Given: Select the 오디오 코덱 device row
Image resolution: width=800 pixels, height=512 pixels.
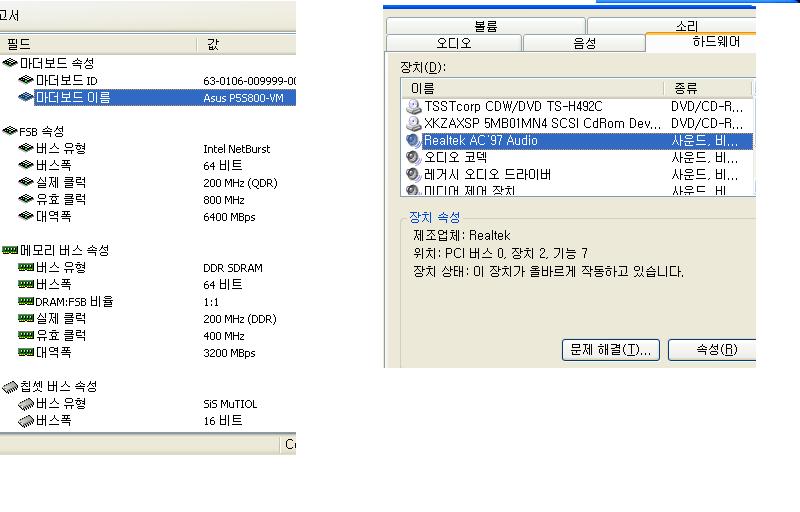Looking at the screenshot, I should point(578,157).
